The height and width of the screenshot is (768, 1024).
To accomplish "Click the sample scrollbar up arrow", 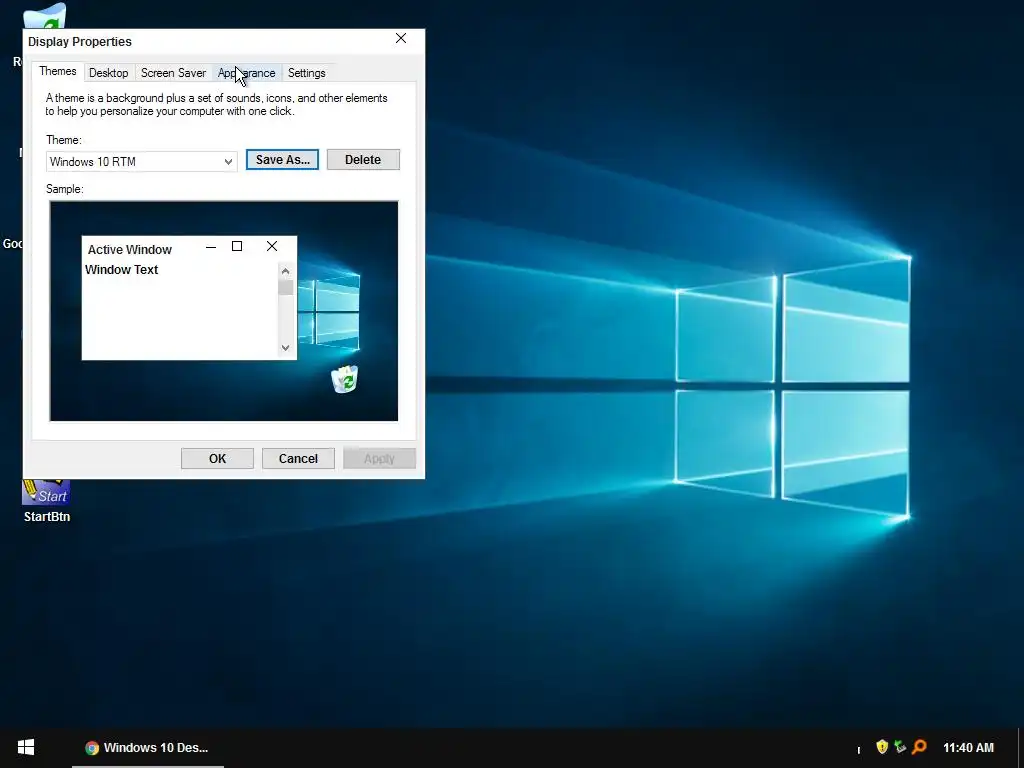I will (285, 271).
